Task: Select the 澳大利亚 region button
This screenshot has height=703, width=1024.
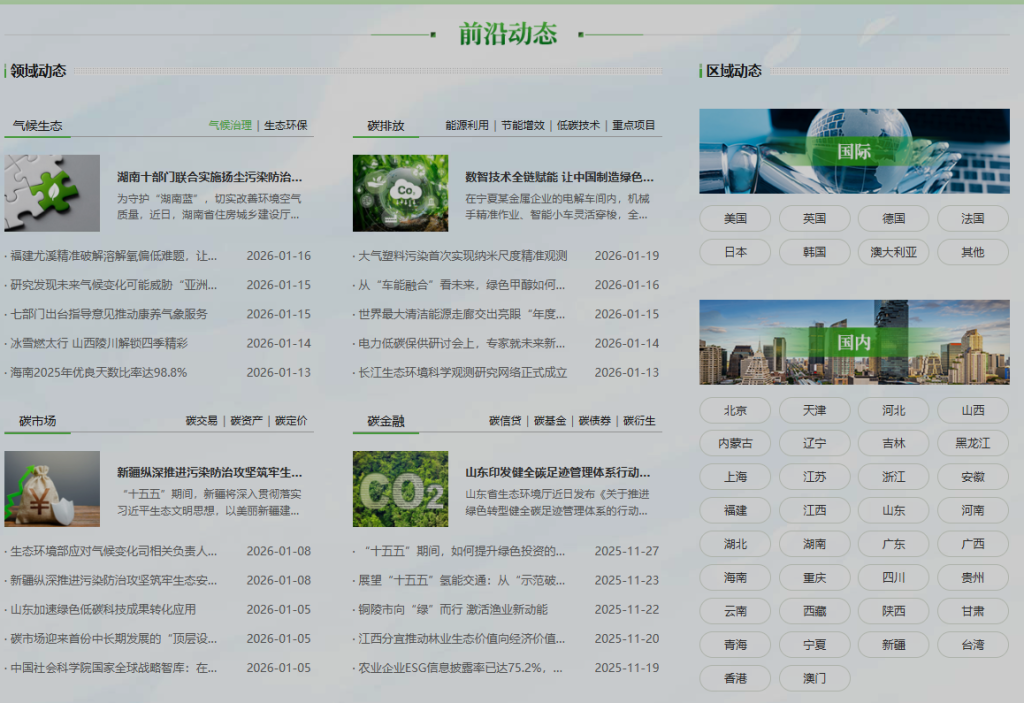Action: [x=893, y=252]
